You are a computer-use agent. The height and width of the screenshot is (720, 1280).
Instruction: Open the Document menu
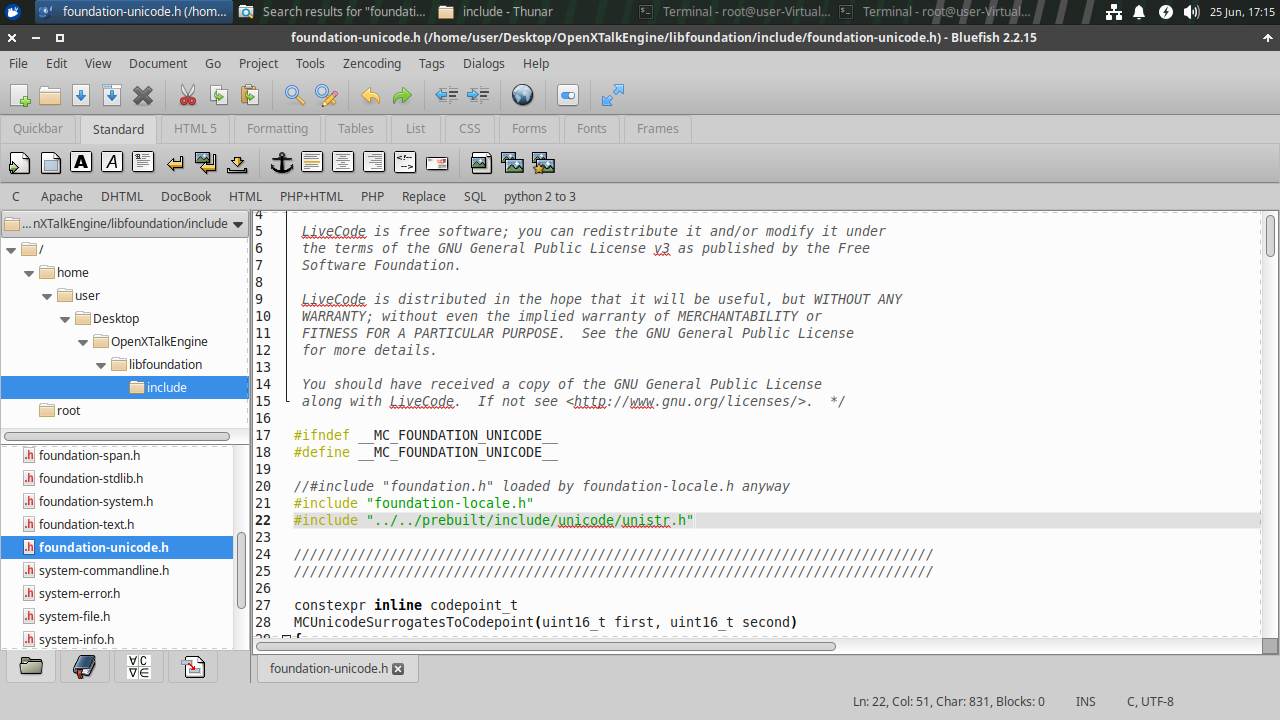click(158, 63)
